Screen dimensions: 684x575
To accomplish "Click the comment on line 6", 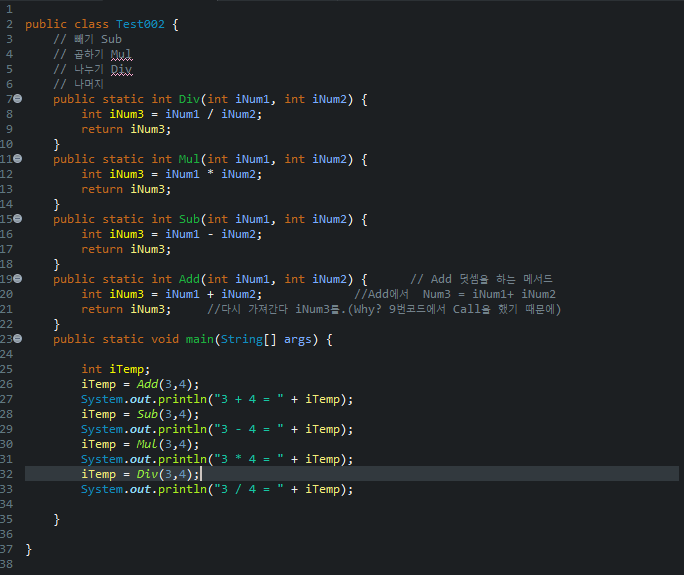I will click(x=79, y=84).
